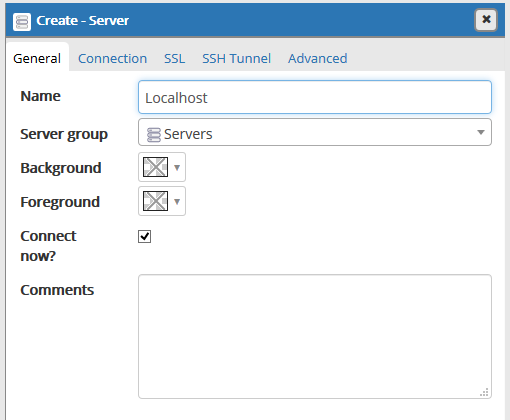Click the Connect now? label
The height and width of the screenshot is (420, 510).
pos(48,246)
